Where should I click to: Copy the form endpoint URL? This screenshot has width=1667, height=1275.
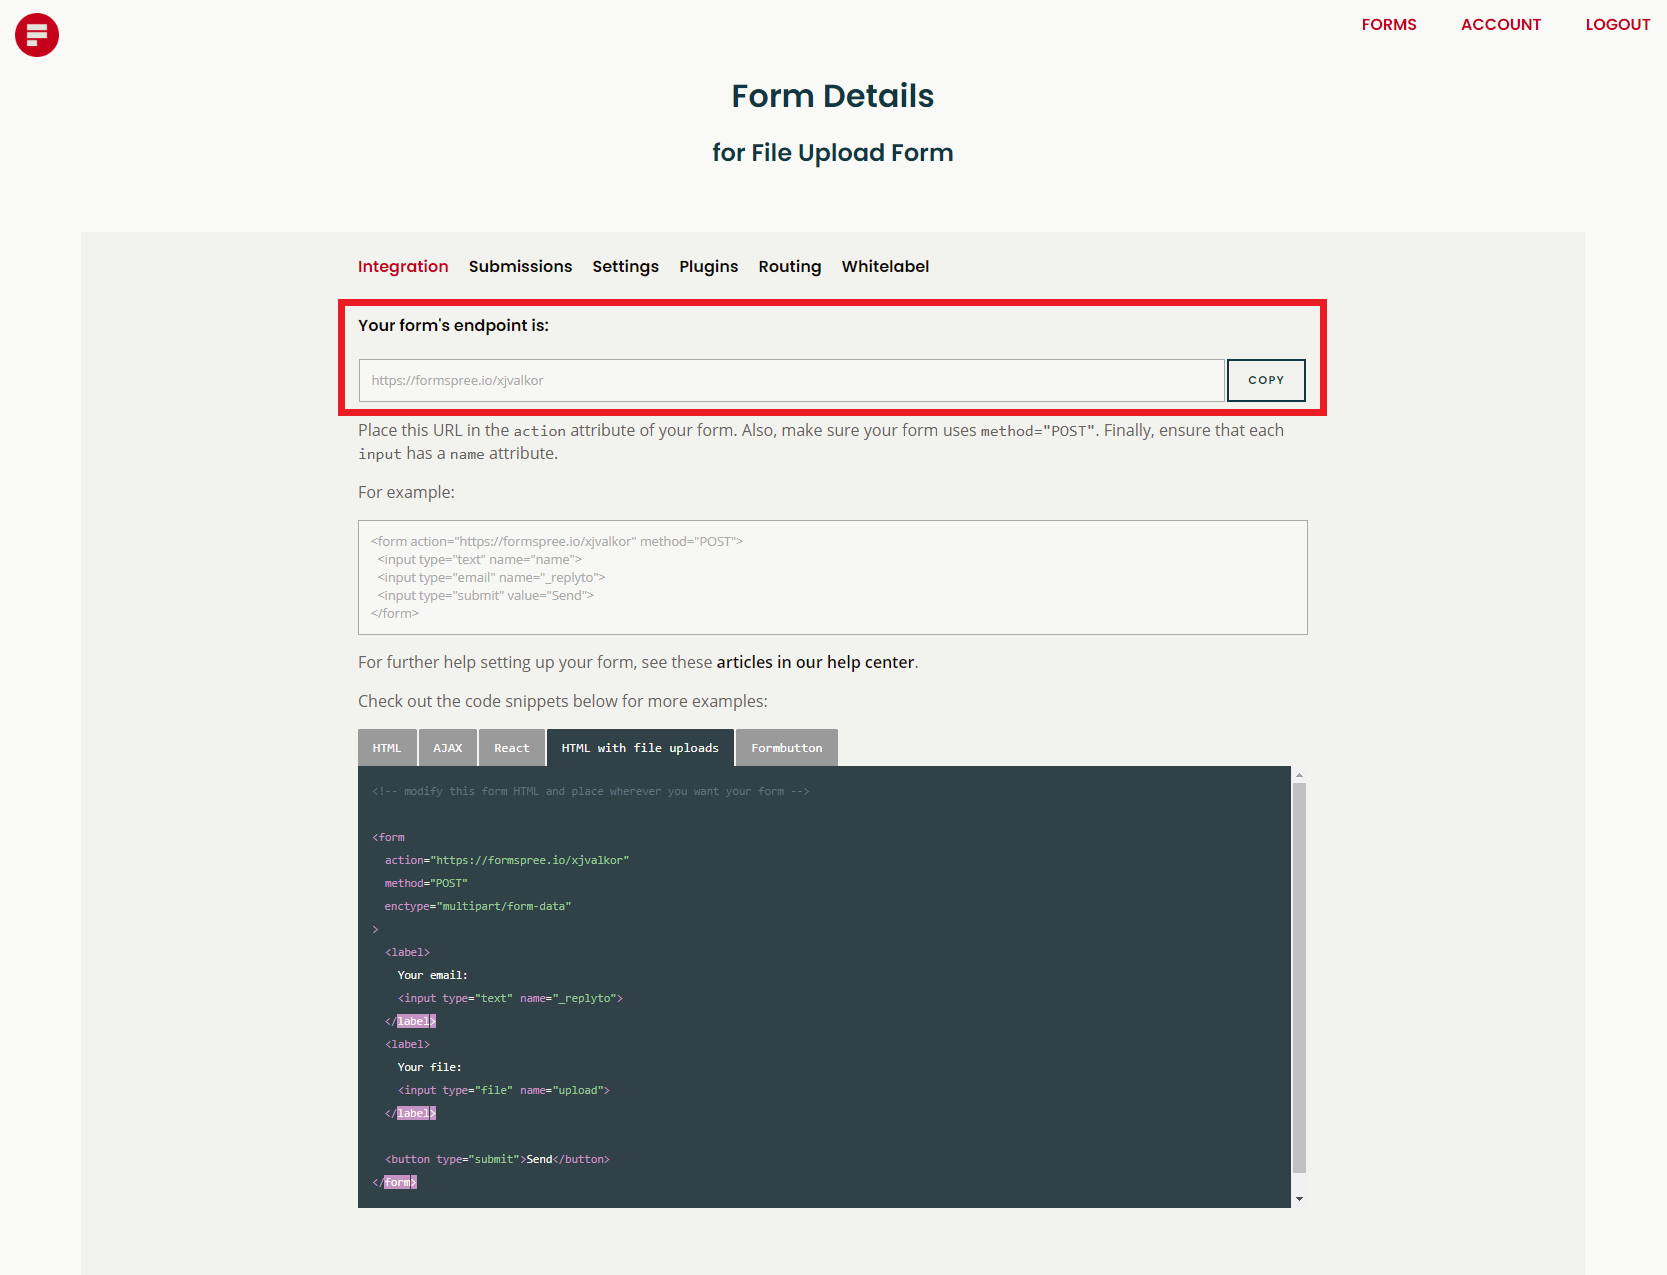click(x=1265, y=380)
